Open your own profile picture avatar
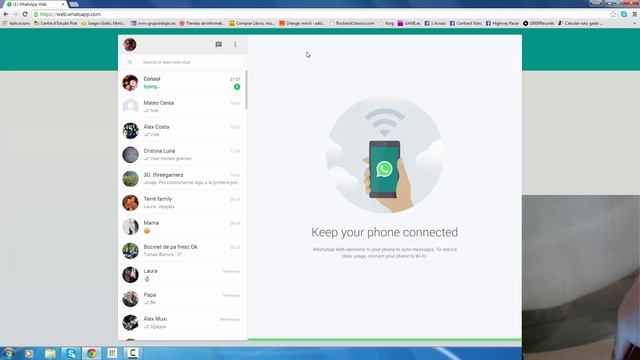Viewport: 640px width, 360px height. pos(130,44)
